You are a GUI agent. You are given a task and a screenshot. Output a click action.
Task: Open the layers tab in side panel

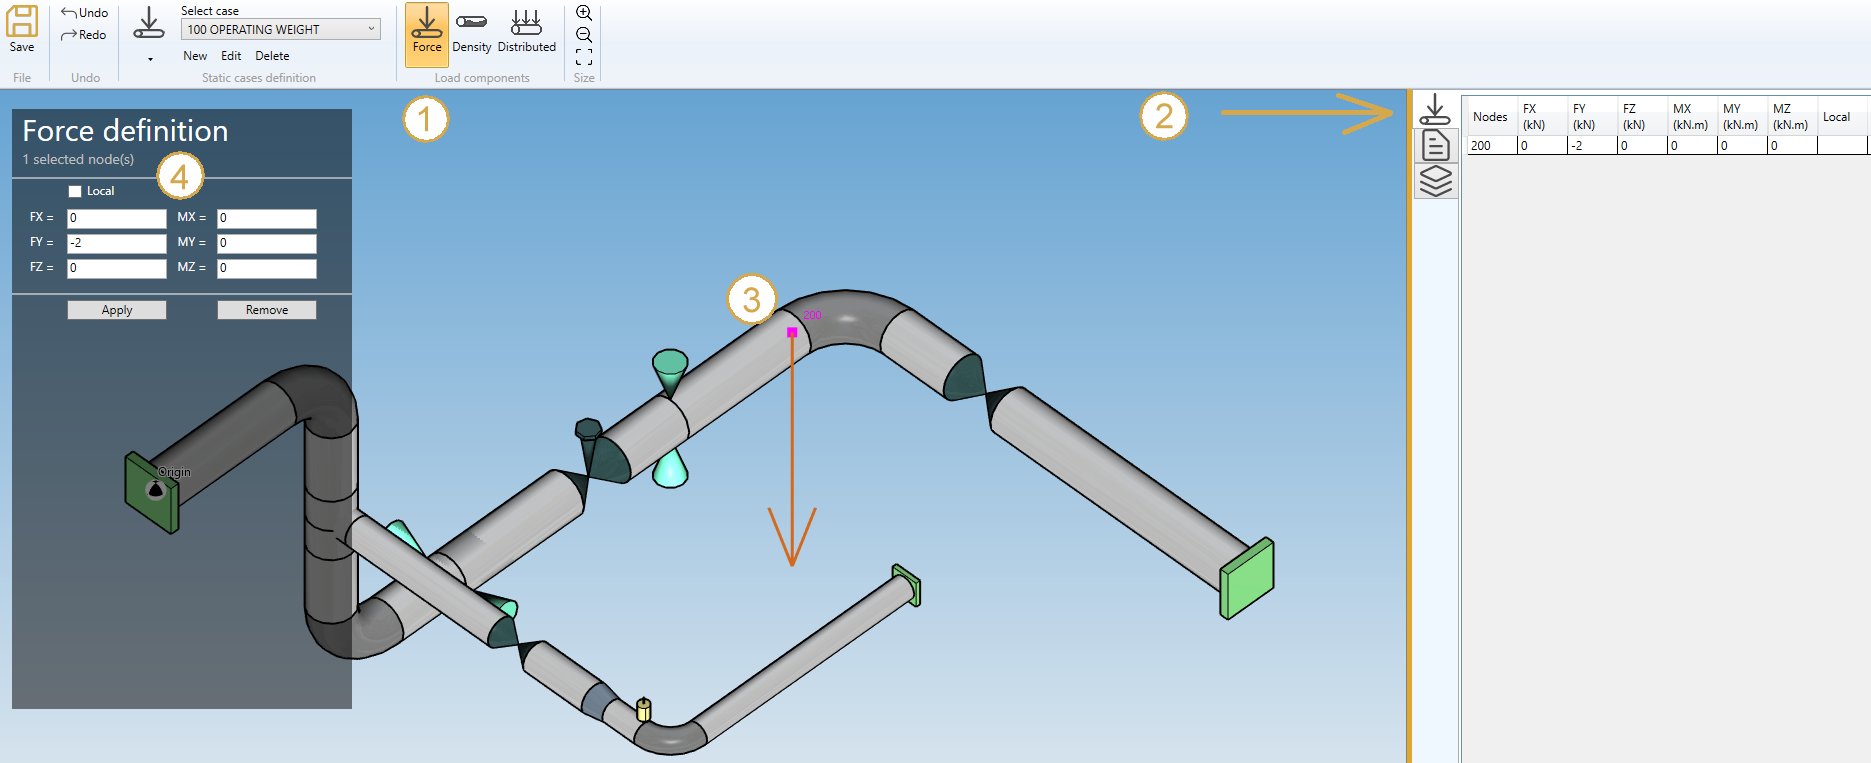1435,181
